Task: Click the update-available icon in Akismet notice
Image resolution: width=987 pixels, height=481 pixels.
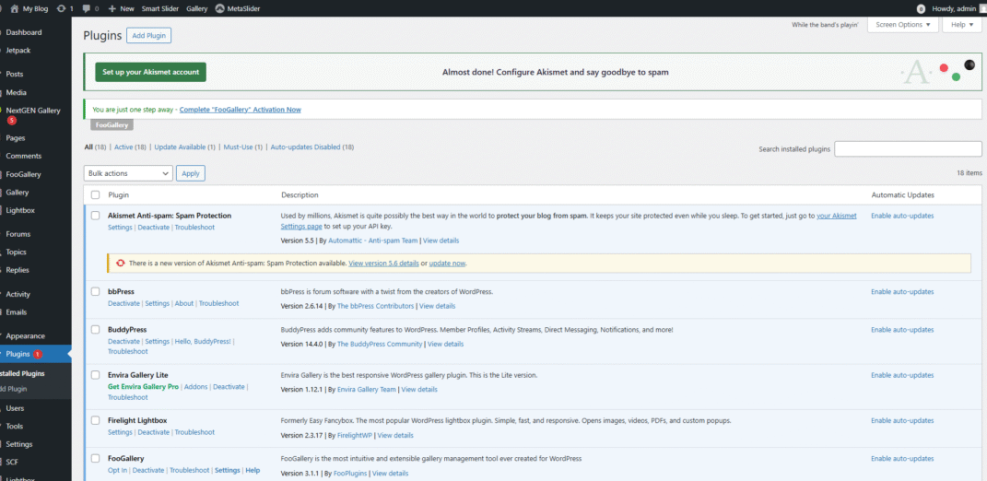Action: tap(121, 263)
